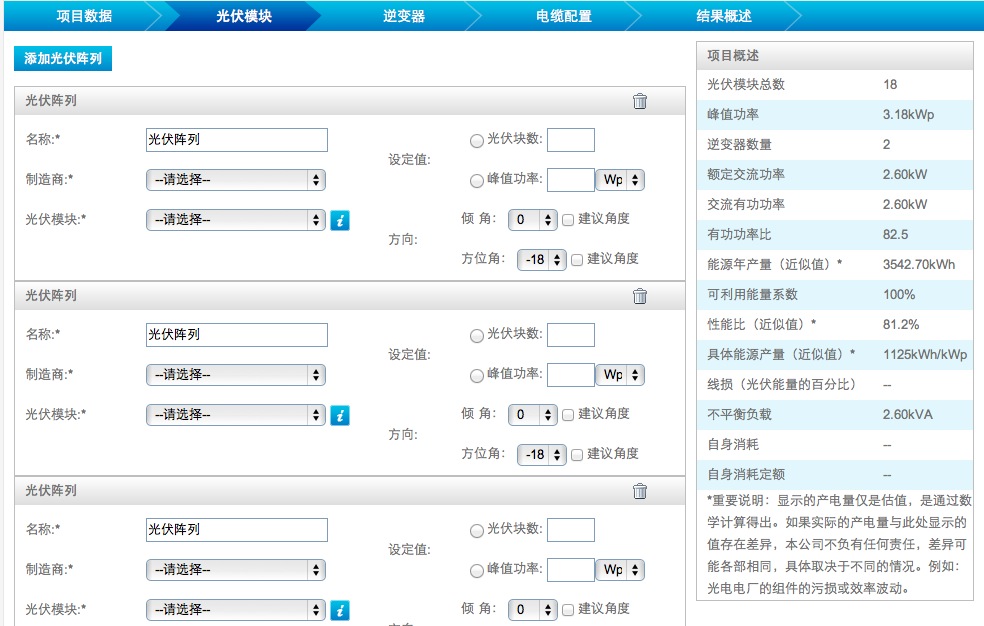The image size is (984, 626).
Task: Open 倾角 value selector in first array
Action: tap(533, 220)
